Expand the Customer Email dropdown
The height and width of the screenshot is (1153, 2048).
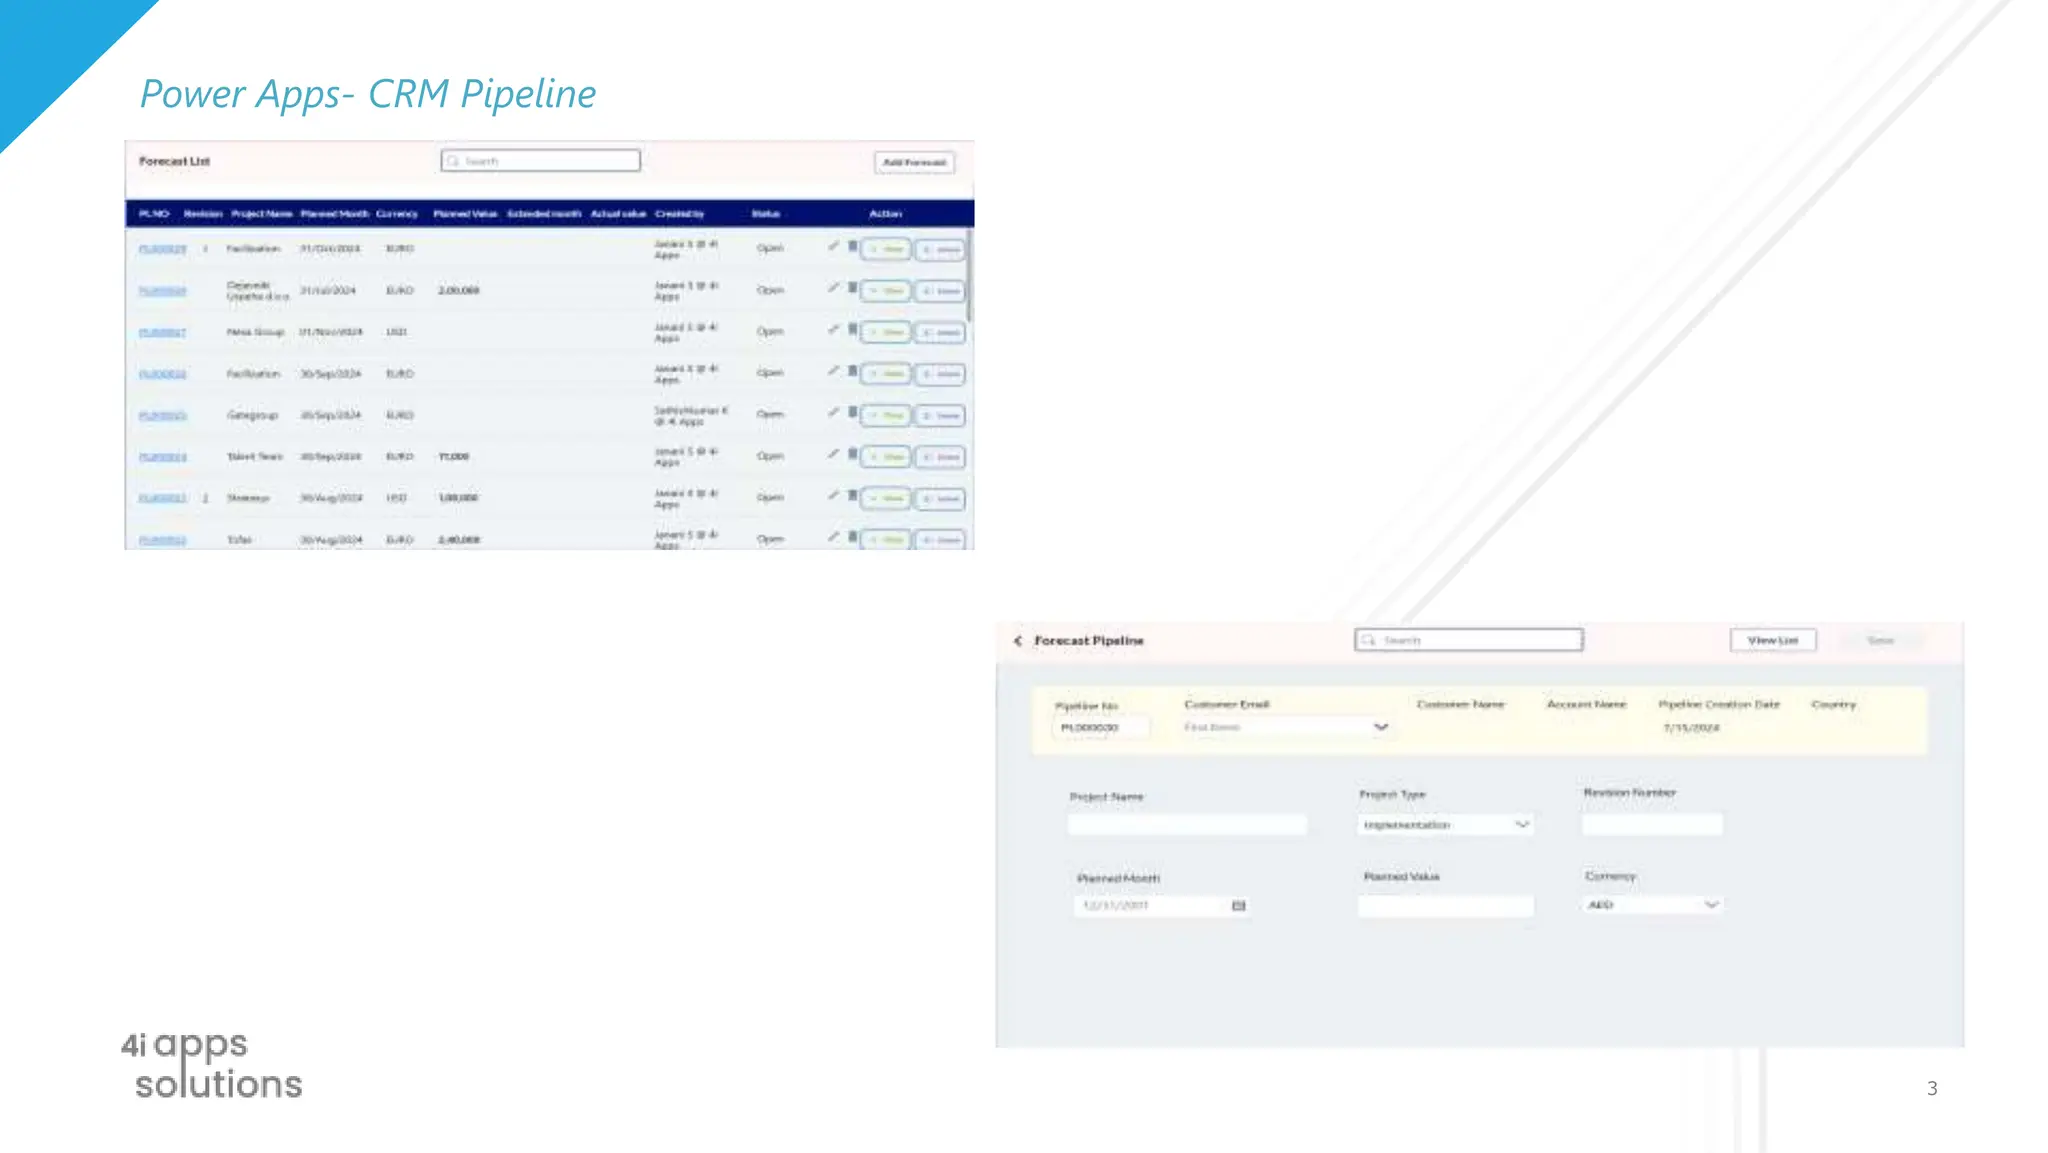(x=1381, y=727)
